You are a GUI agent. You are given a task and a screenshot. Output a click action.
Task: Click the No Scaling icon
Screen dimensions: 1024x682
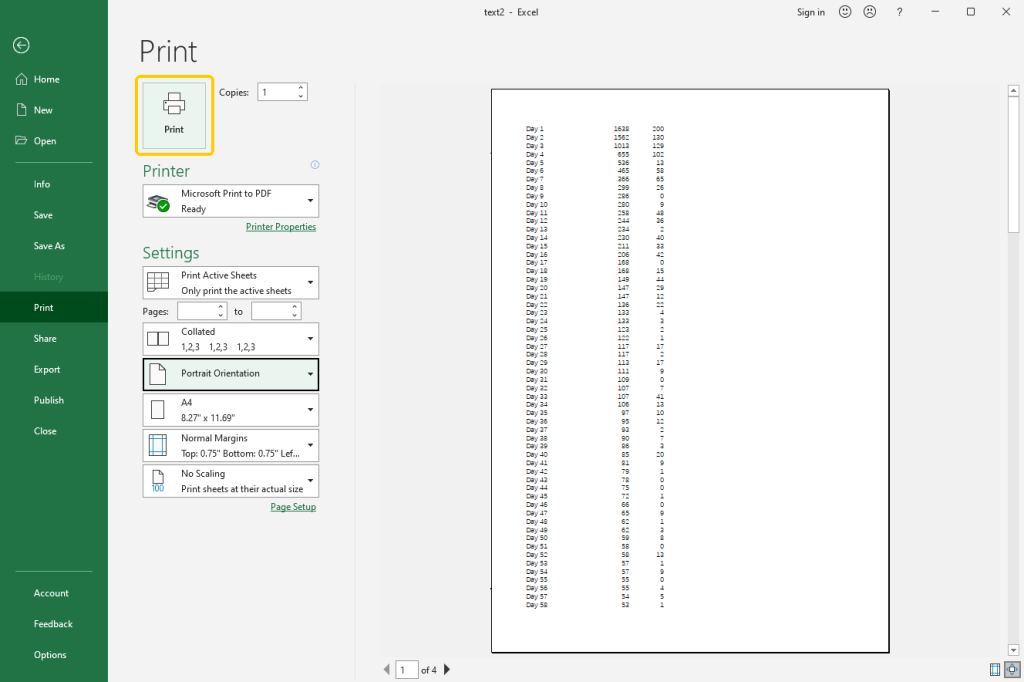[x=158, y=479]
